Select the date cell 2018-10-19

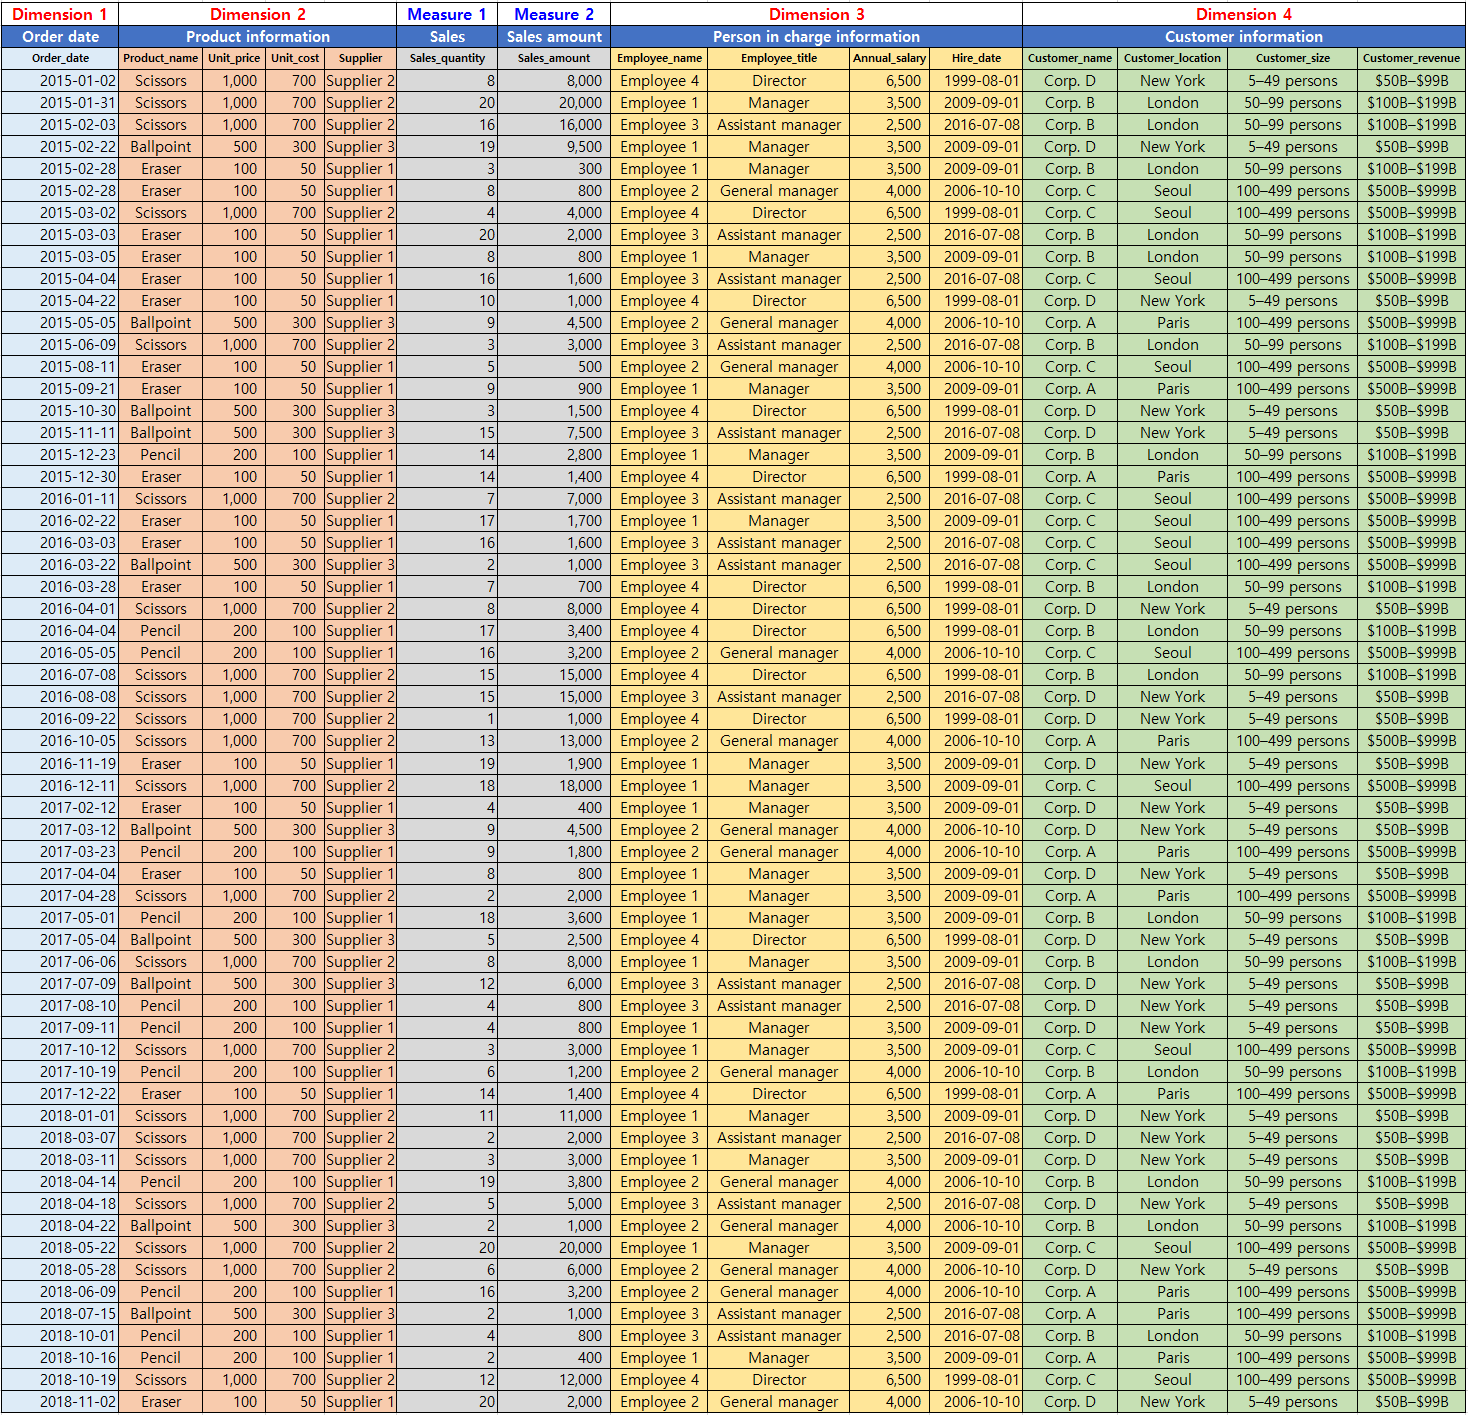point(60,1380)
